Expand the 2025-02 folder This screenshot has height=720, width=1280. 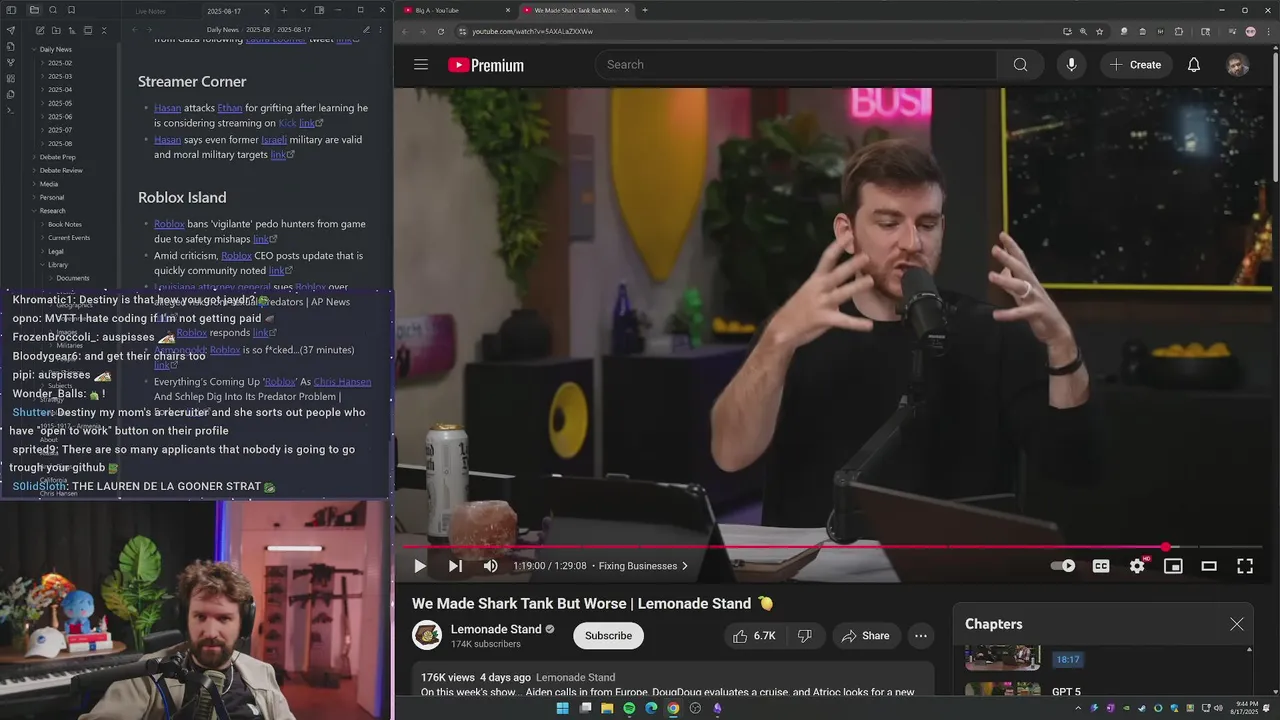tap(59, 63)
